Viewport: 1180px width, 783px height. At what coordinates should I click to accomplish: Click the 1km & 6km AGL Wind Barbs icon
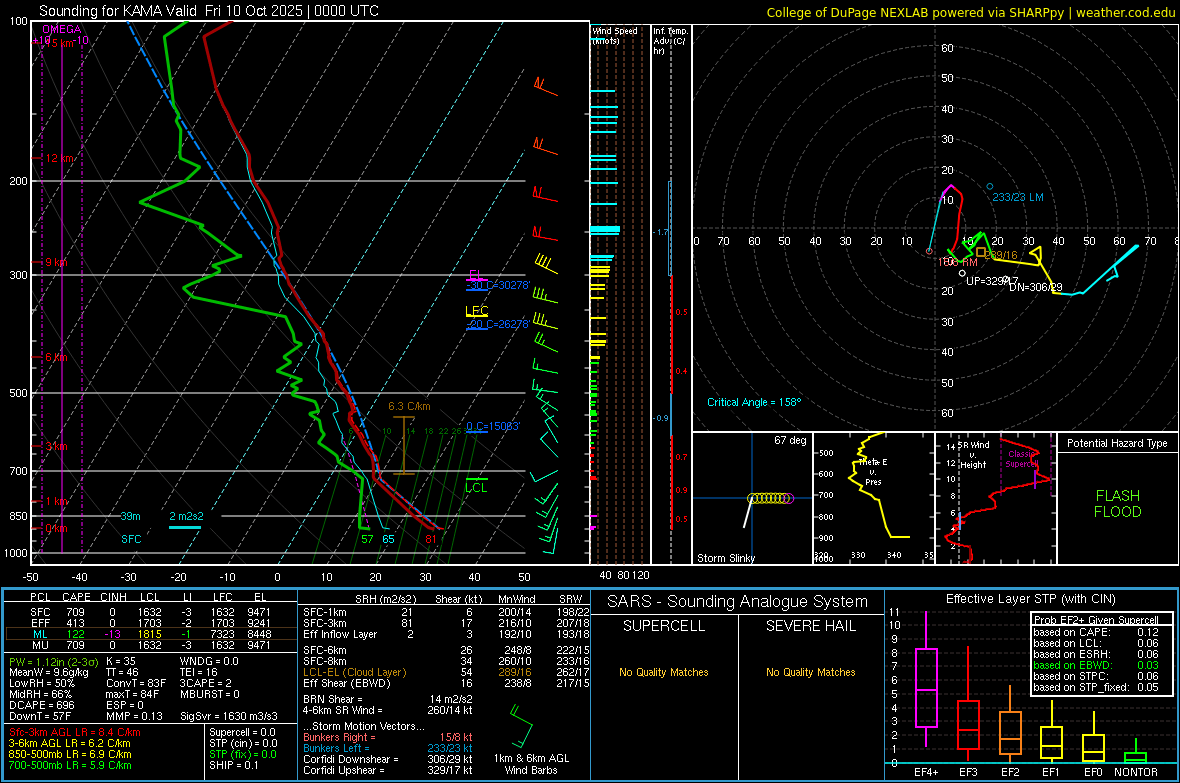522,726
